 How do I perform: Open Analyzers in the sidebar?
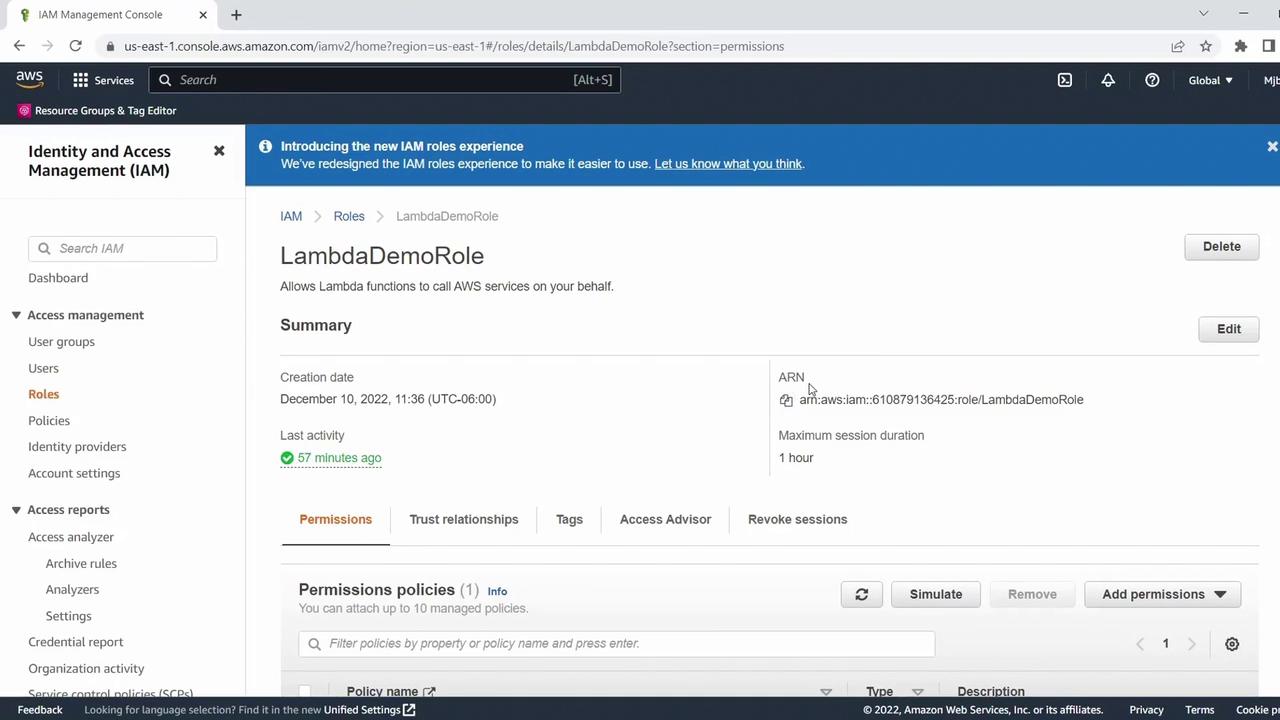(72, 590)
